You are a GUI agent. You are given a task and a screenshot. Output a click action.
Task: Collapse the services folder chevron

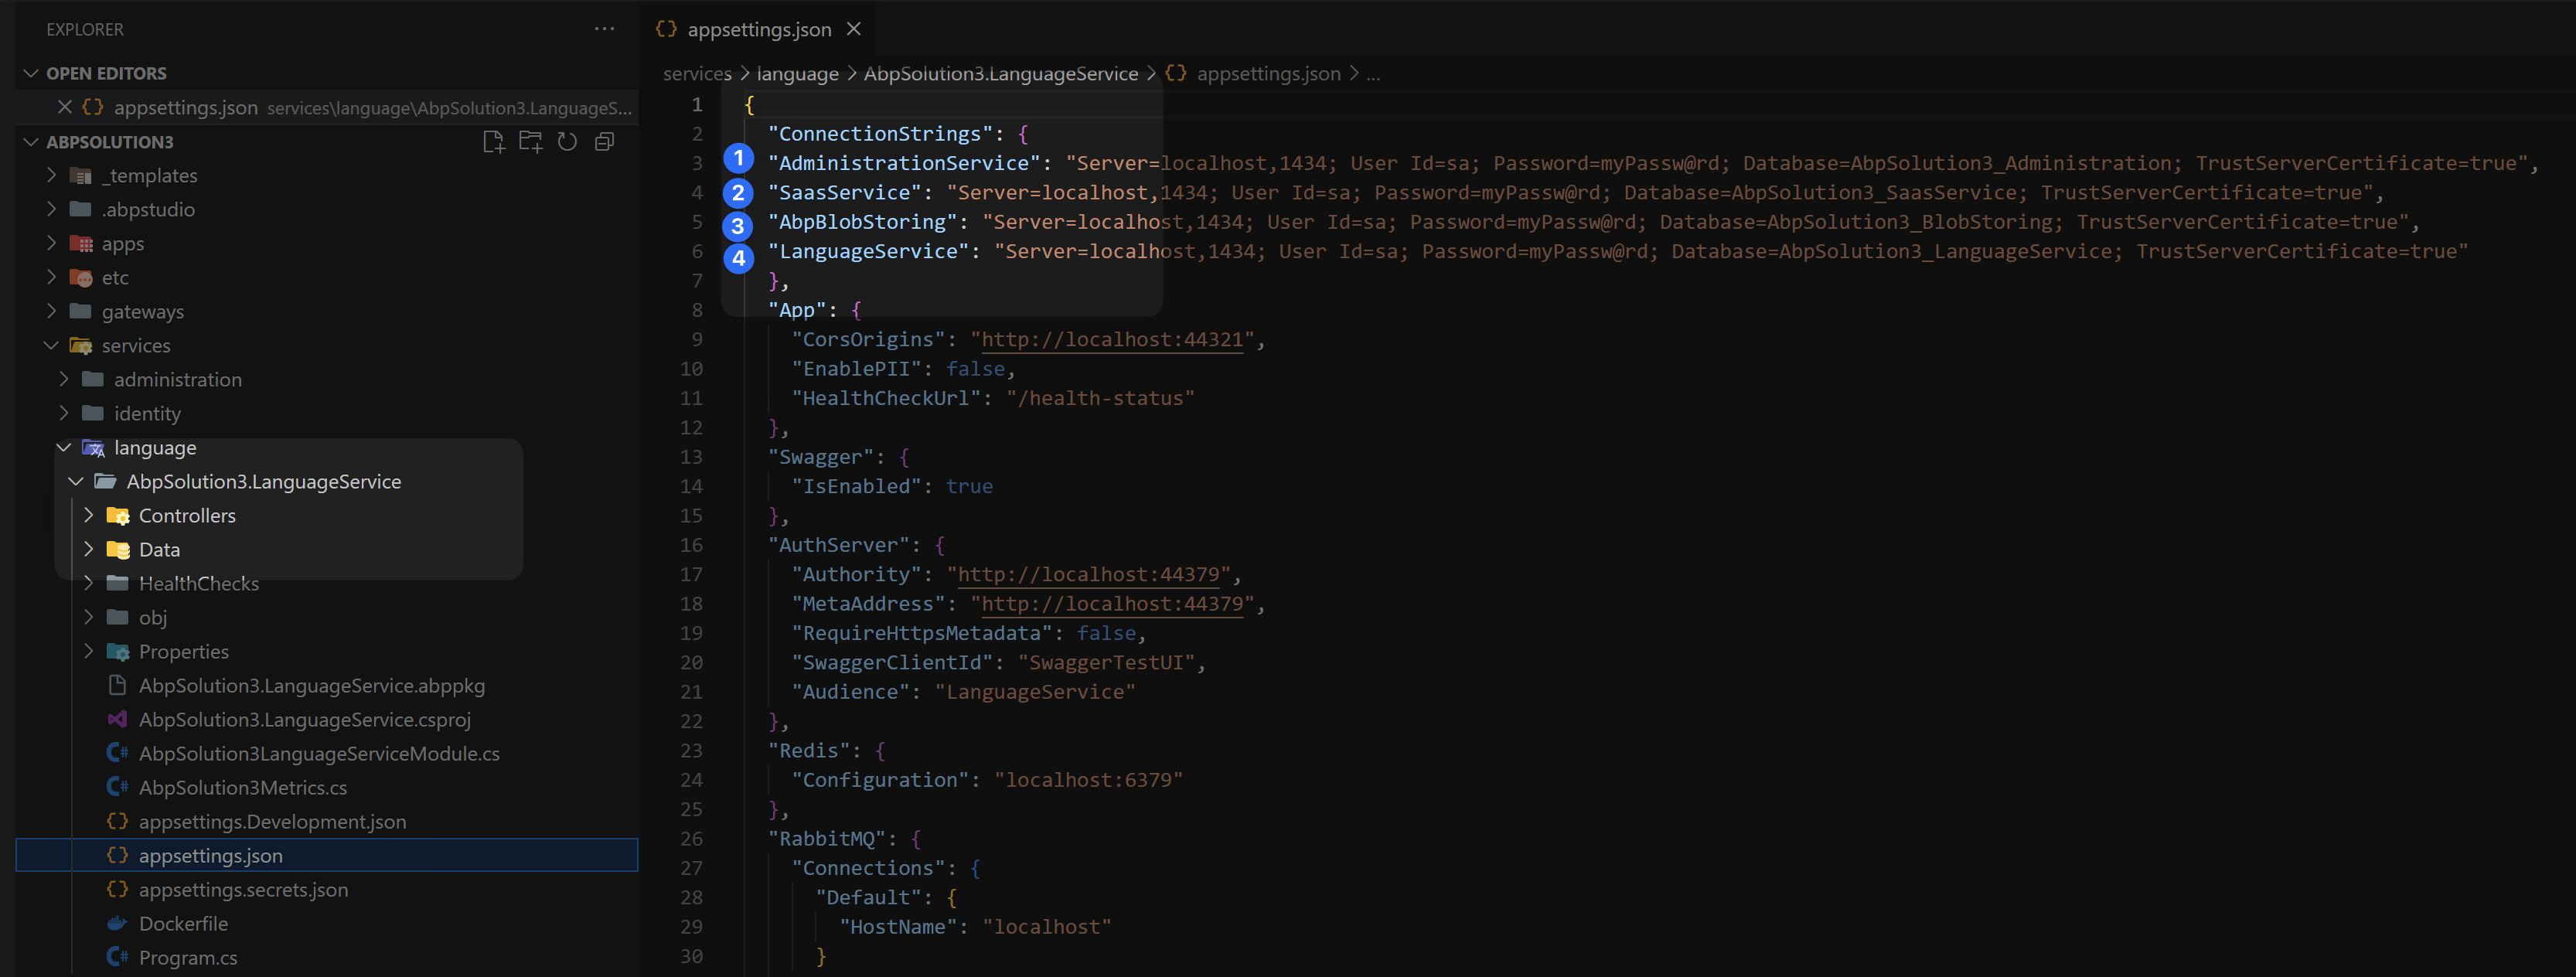52,346
